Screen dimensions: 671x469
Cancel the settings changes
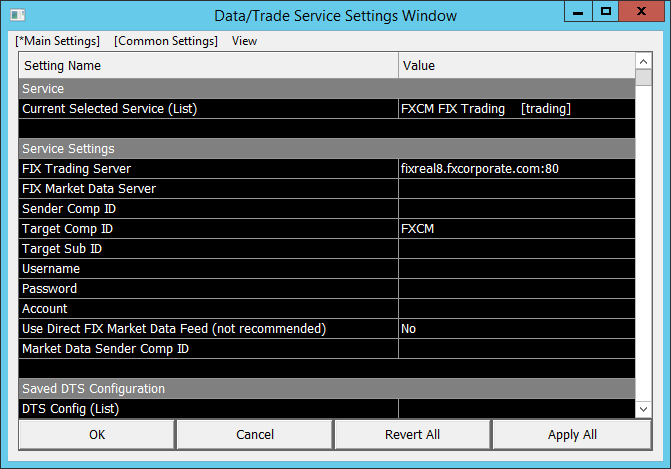(x=255, y=434)
